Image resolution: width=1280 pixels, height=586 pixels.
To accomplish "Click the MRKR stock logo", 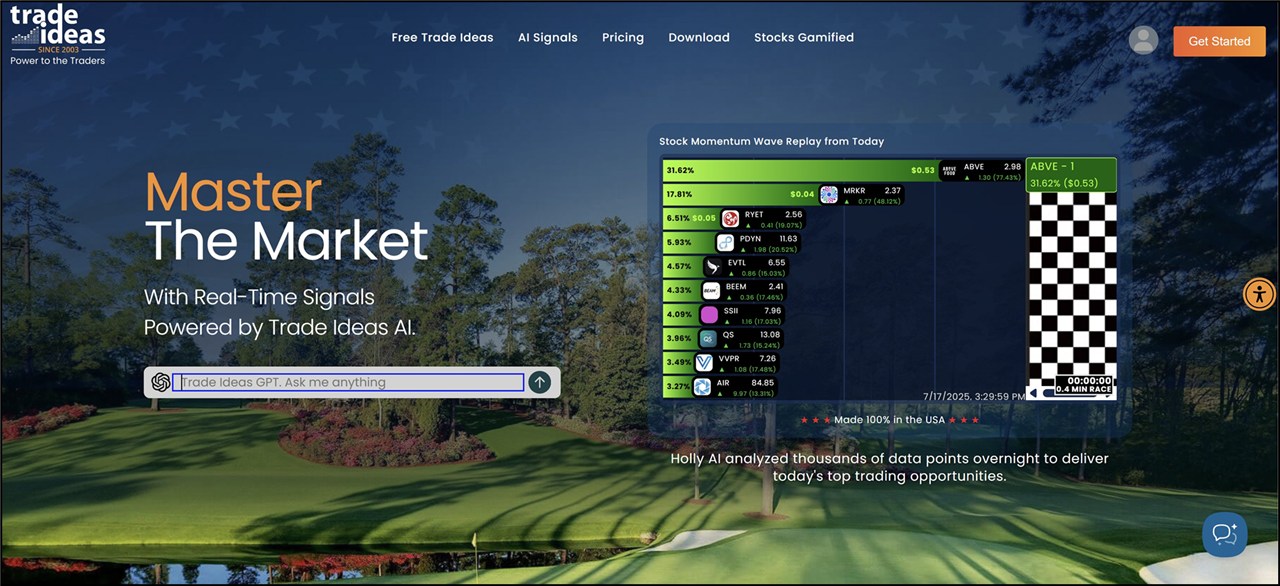I will [x=828, y=194].
